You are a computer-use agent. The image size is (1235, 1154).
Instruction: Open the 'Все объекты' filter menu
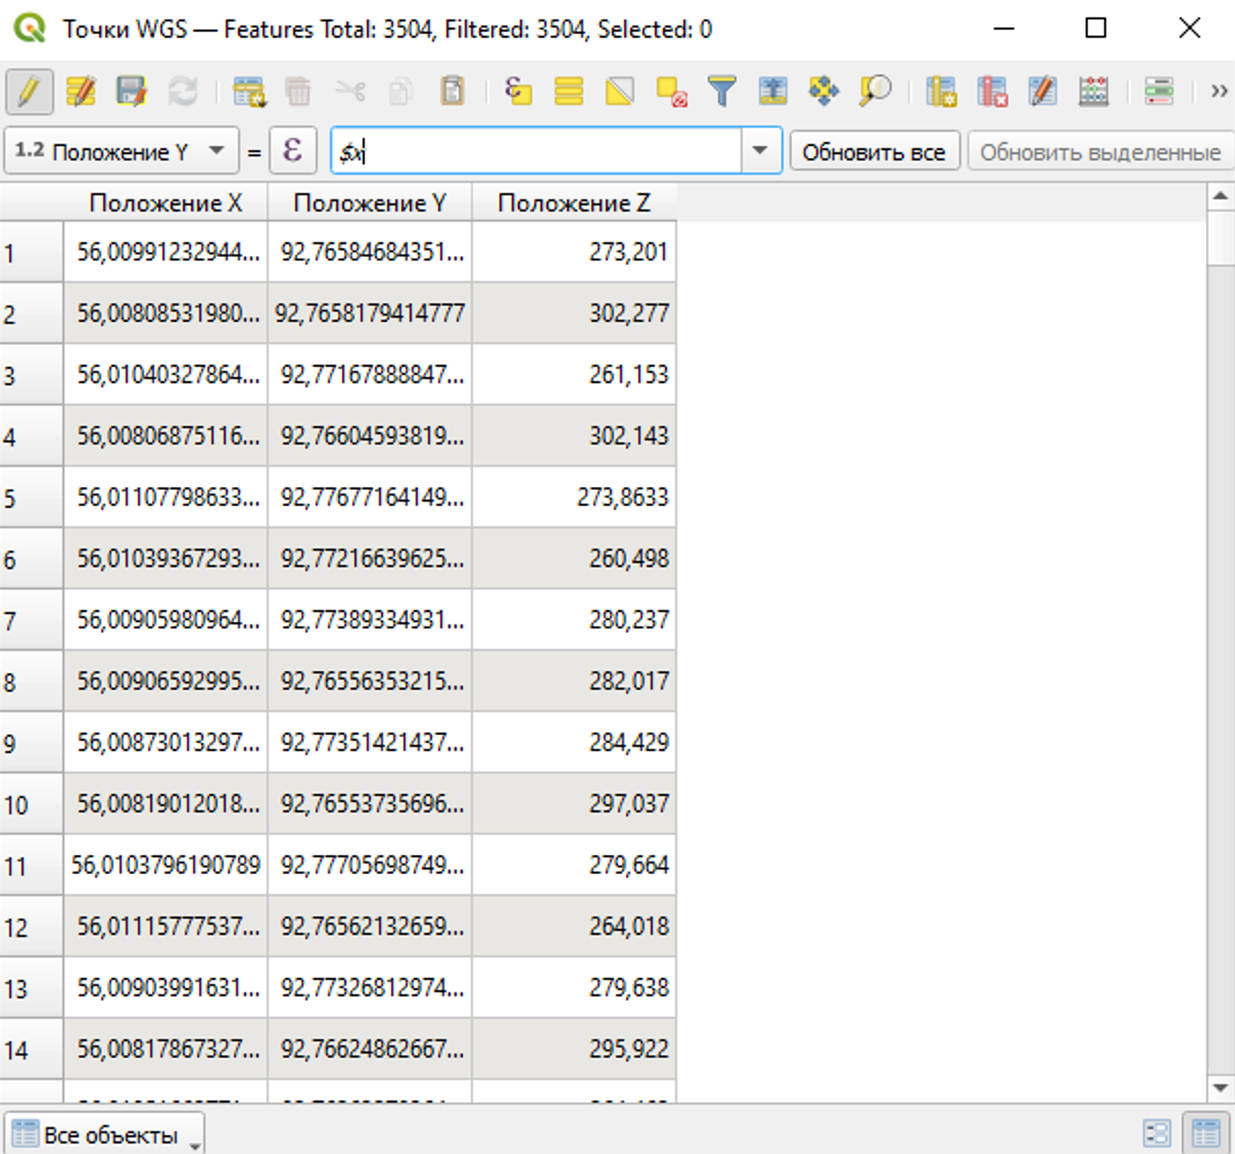103,1135
